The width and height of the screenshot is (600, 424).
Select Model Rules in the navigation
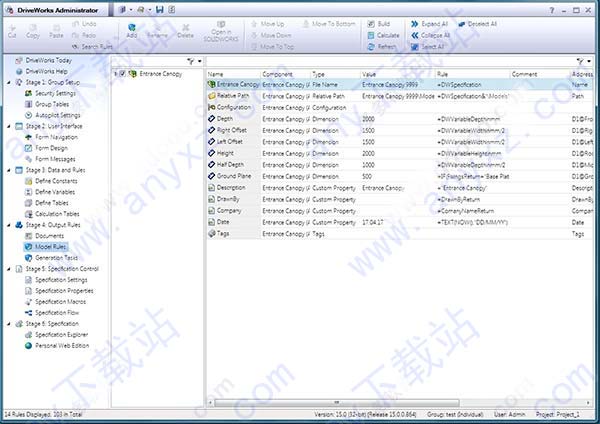pyautogui.click(x=46, y=247)
